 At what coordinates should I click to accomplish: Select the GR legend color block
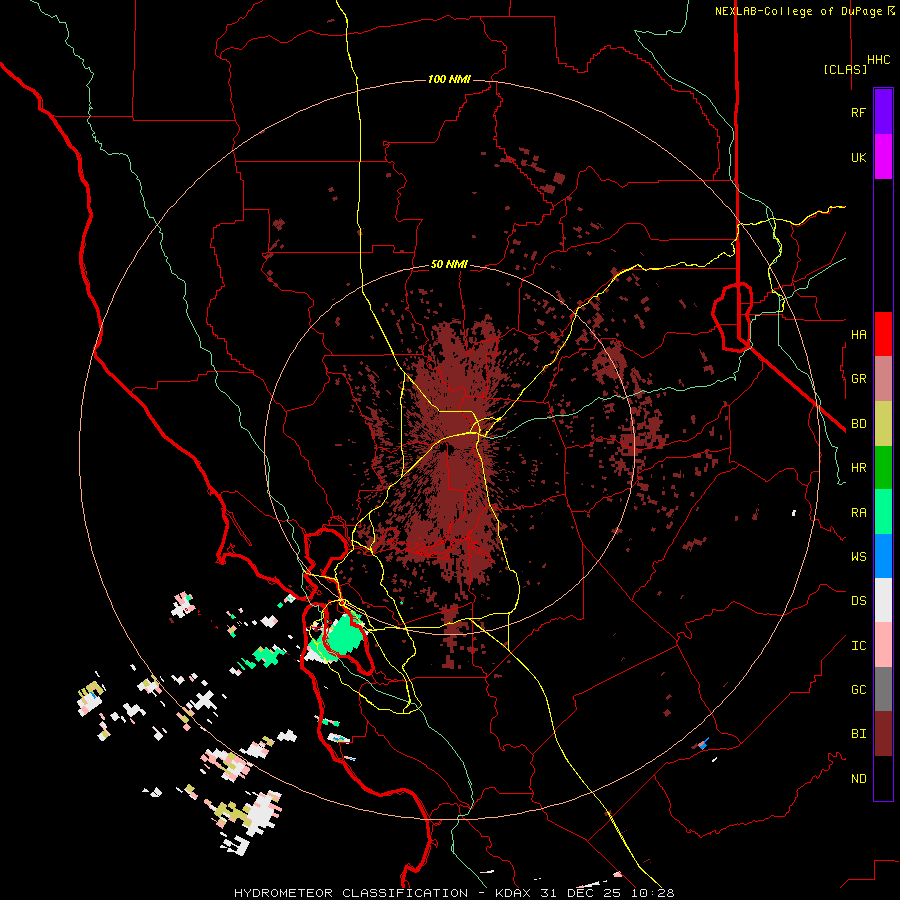coord(883,379)
